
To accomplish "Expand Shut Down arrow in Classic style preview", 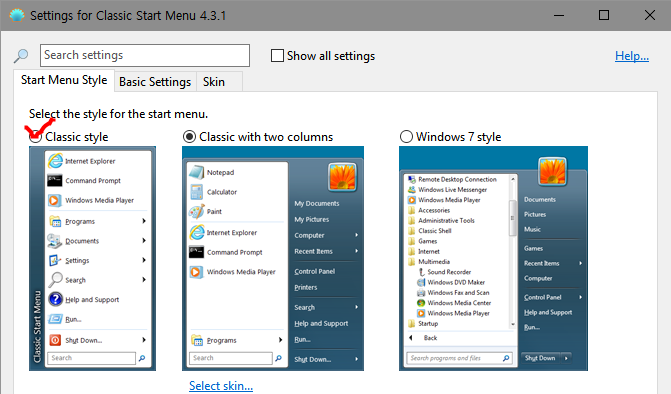I will (144, 340).
